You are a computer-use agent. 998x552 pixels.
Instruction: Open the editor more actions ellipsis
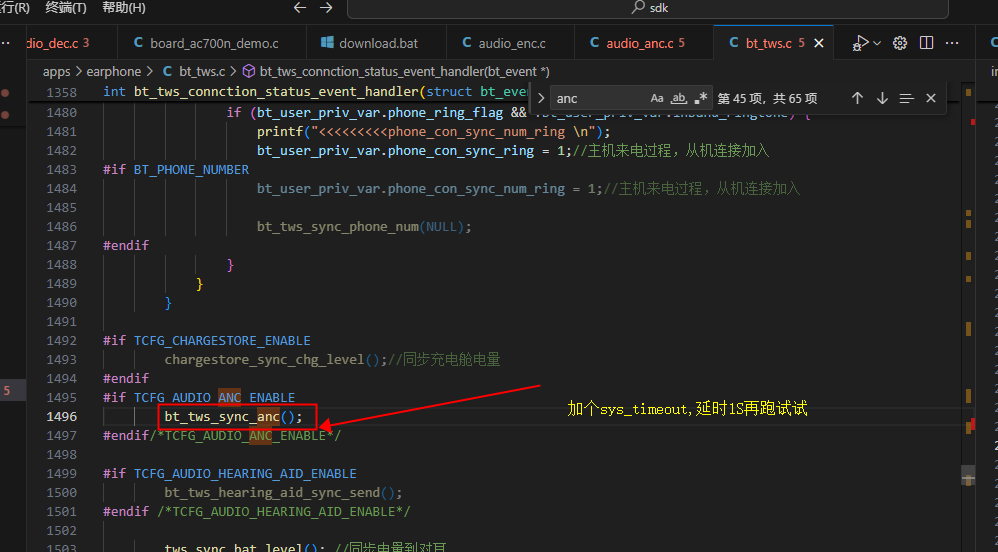click(x=952, y=43)
